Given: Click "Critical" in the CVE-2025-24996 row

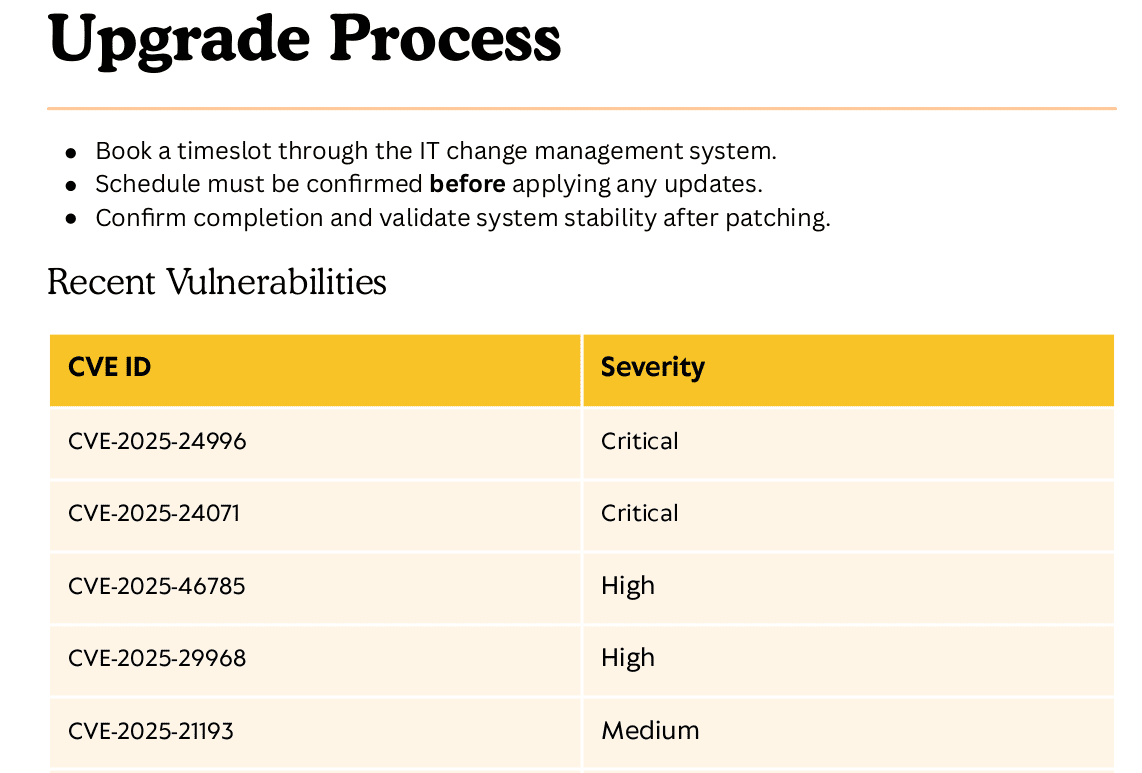Looking at the screenshot, I should click(639, 442).
